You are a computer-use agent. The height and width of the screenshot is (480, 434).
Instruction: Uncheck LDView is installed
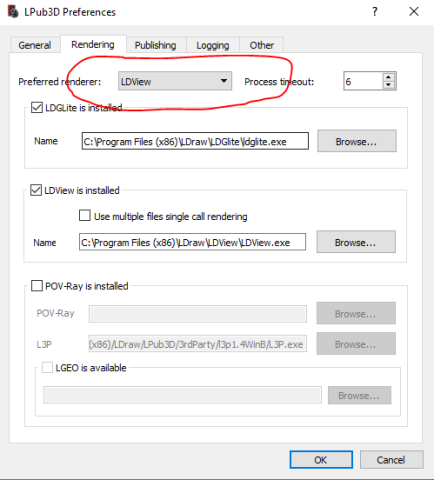(36, 190)
